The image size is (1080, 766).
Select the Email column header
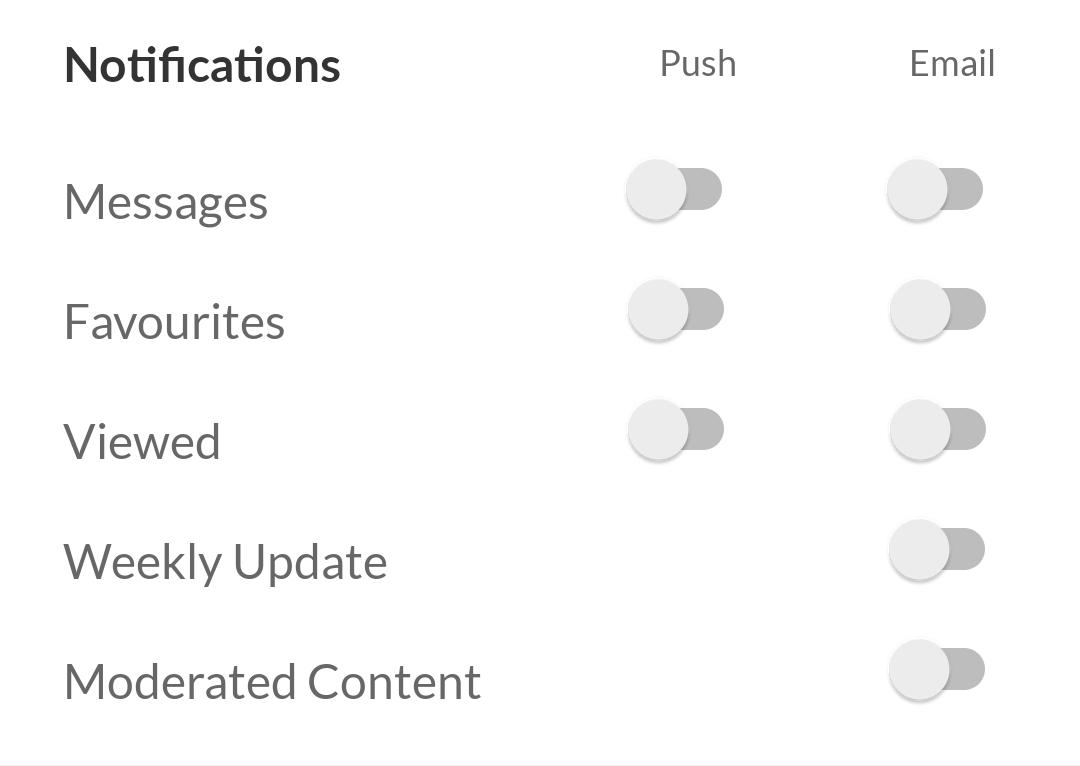coord(952,64)
